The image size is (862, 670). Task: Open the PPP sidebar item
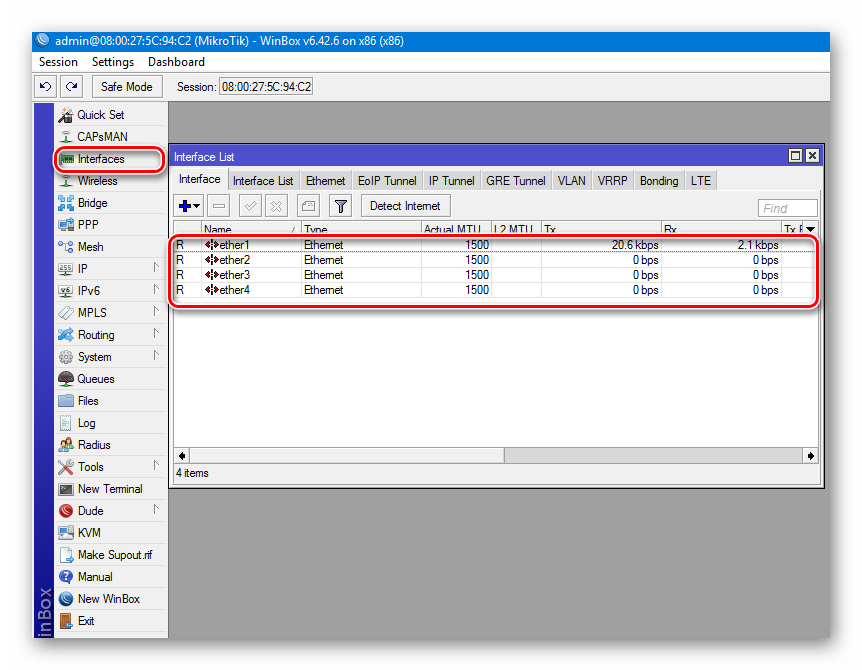[x=111, y=225]
